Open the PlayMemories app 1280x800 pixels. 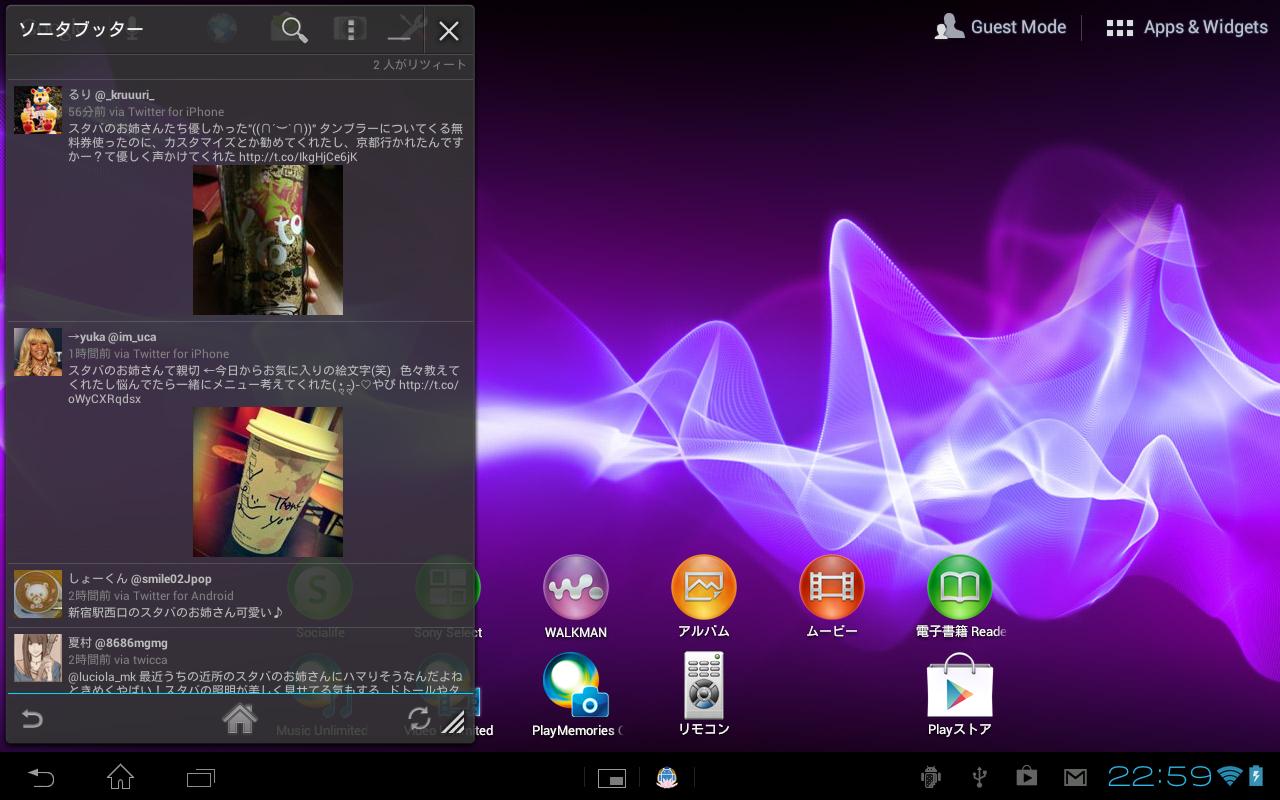pyautogui.click(x=576, y=695)
